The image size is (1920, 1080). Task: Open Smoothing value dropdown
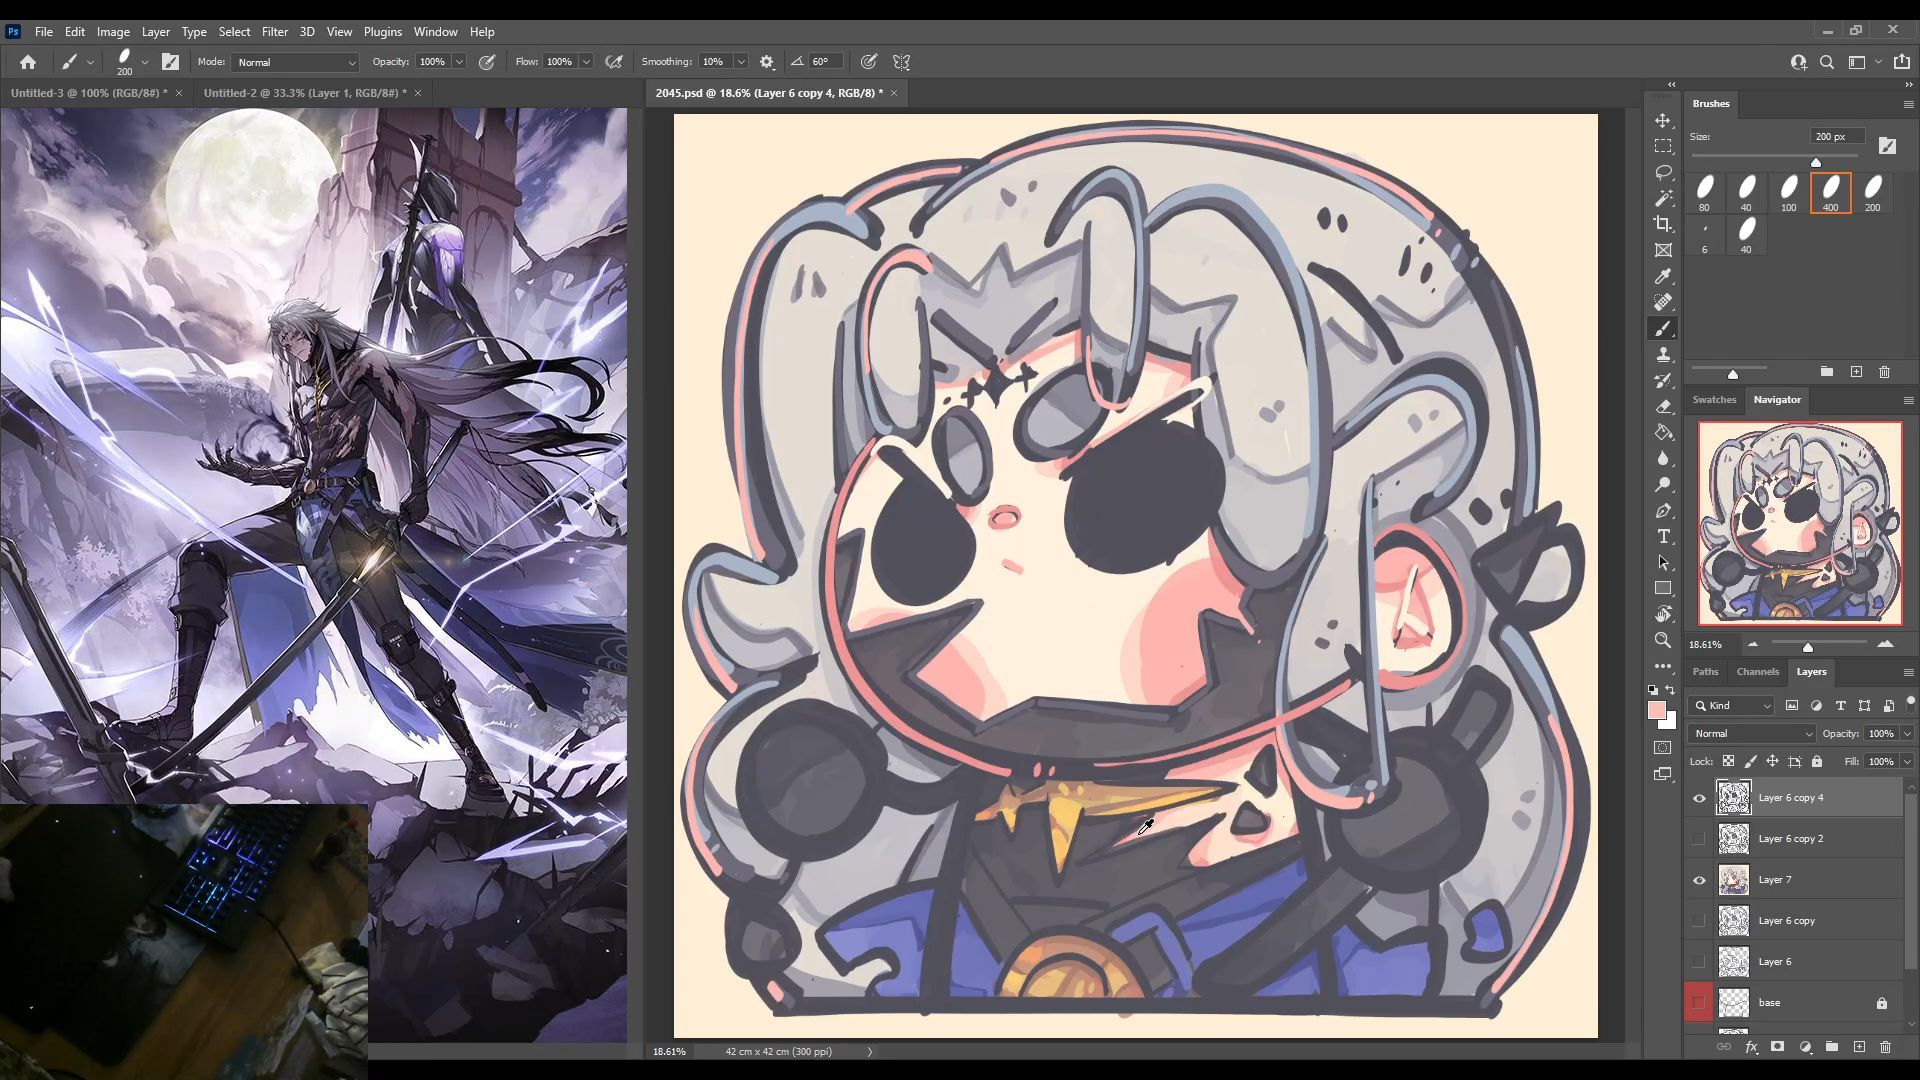point(741,62)
